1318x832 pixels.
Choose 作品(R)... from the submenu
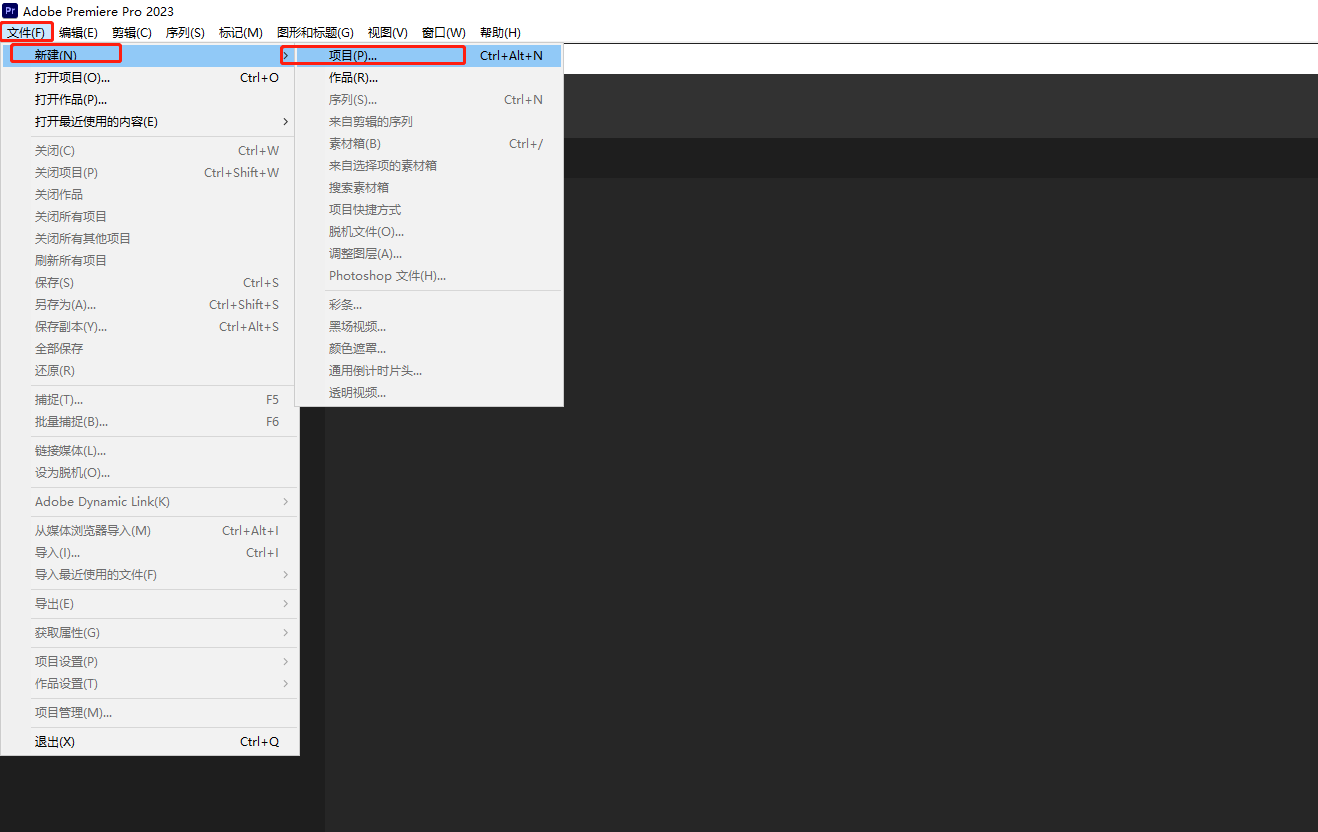(x=353, y=78)
